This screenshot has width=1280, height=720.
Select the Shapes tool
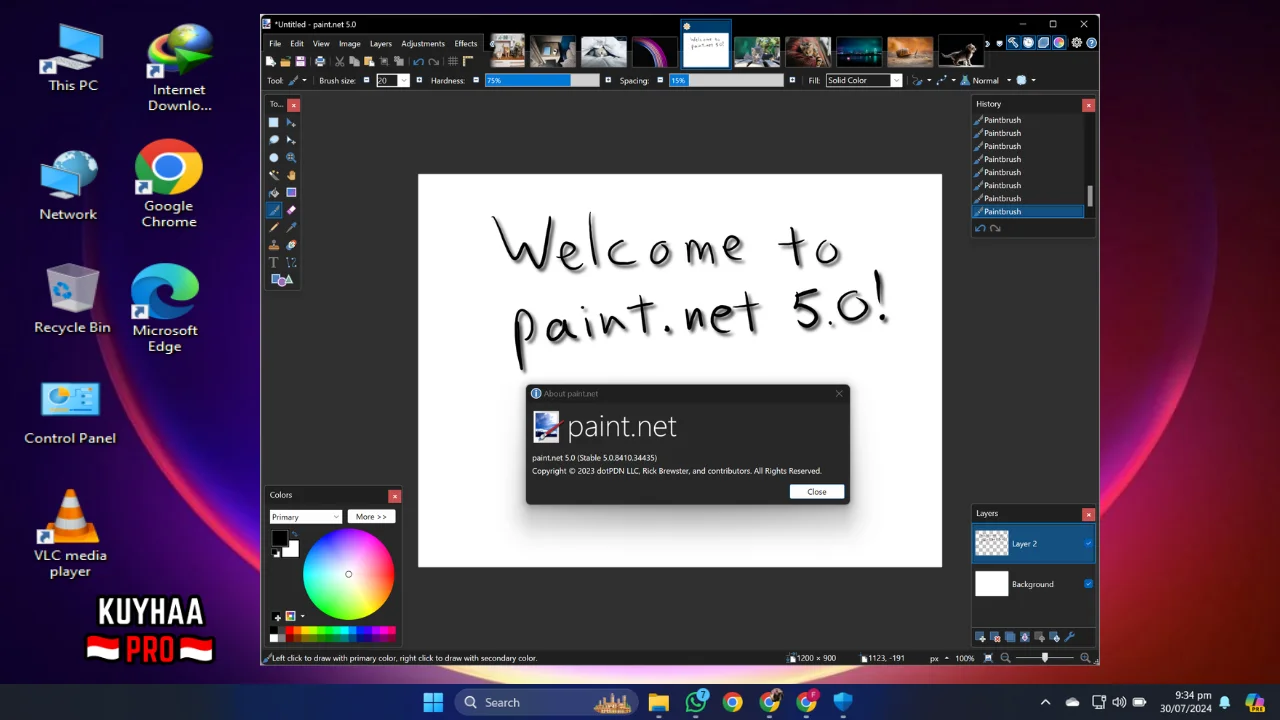click(x=282, y=280)
